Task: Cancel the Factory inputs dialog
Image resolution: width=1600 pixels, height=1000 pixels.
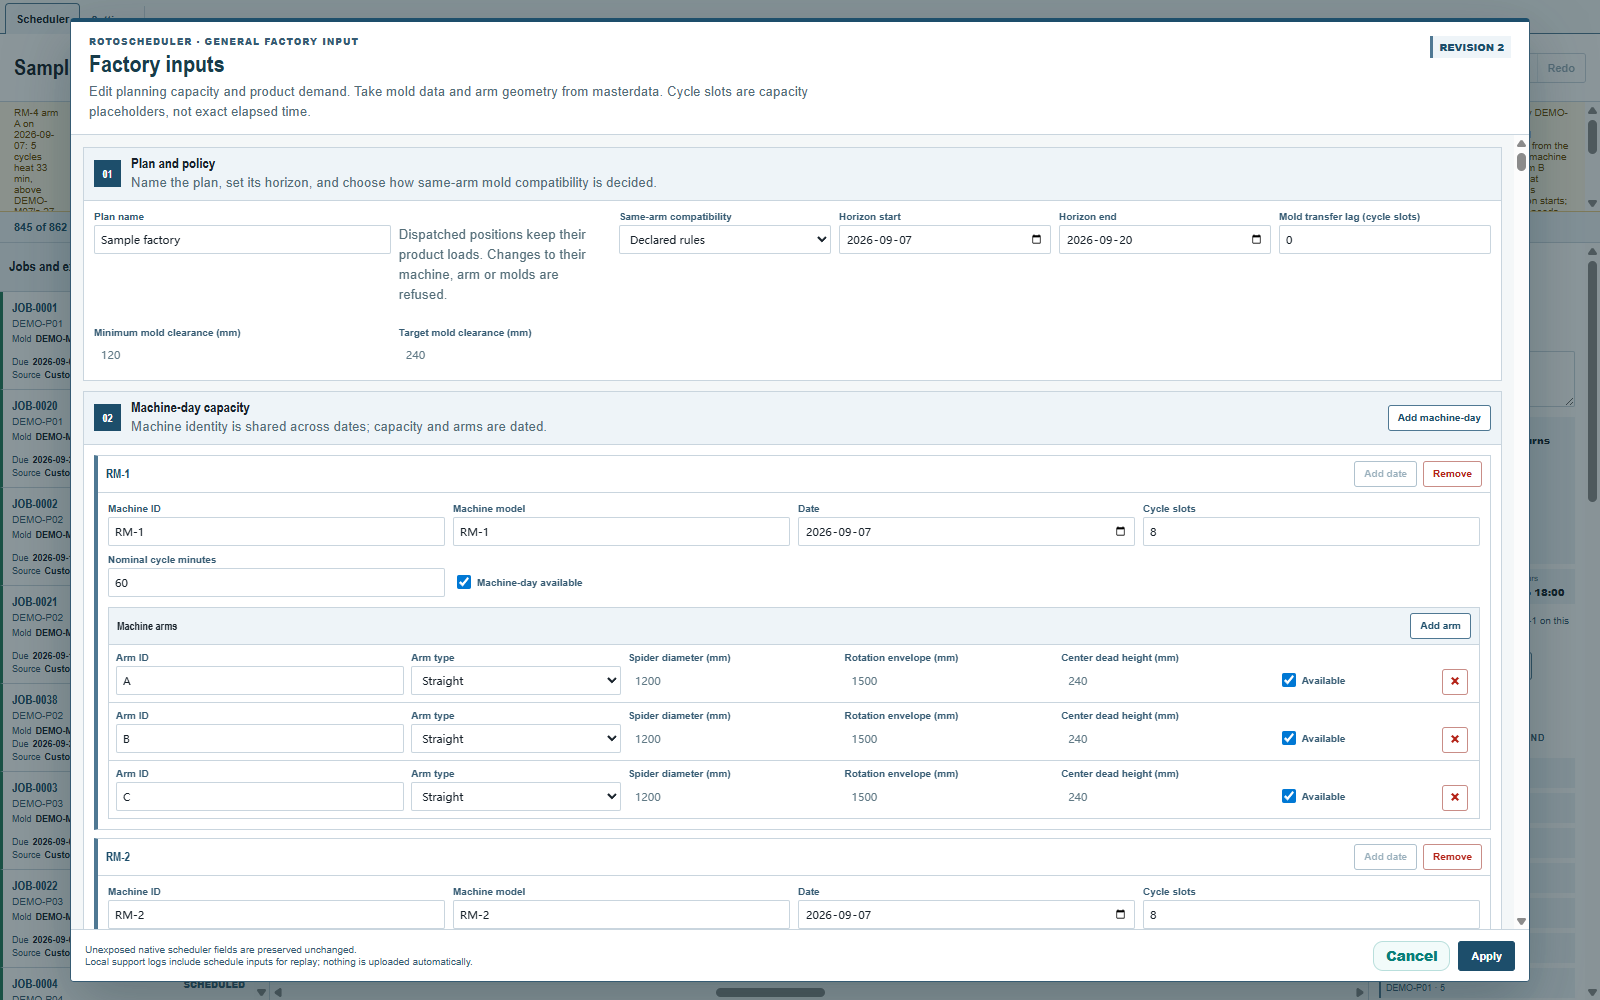Action: point(1411,956)
